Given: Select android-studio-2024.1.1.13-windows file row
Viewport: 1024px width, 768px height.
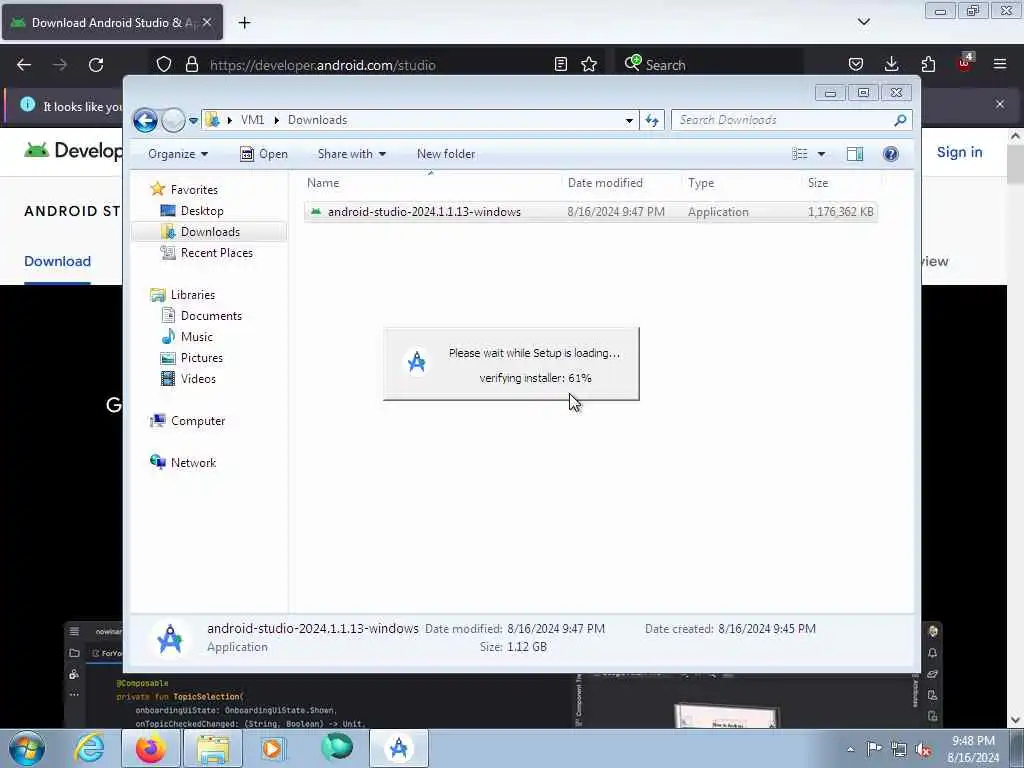Looking at the screenshot, I should 591,212.
